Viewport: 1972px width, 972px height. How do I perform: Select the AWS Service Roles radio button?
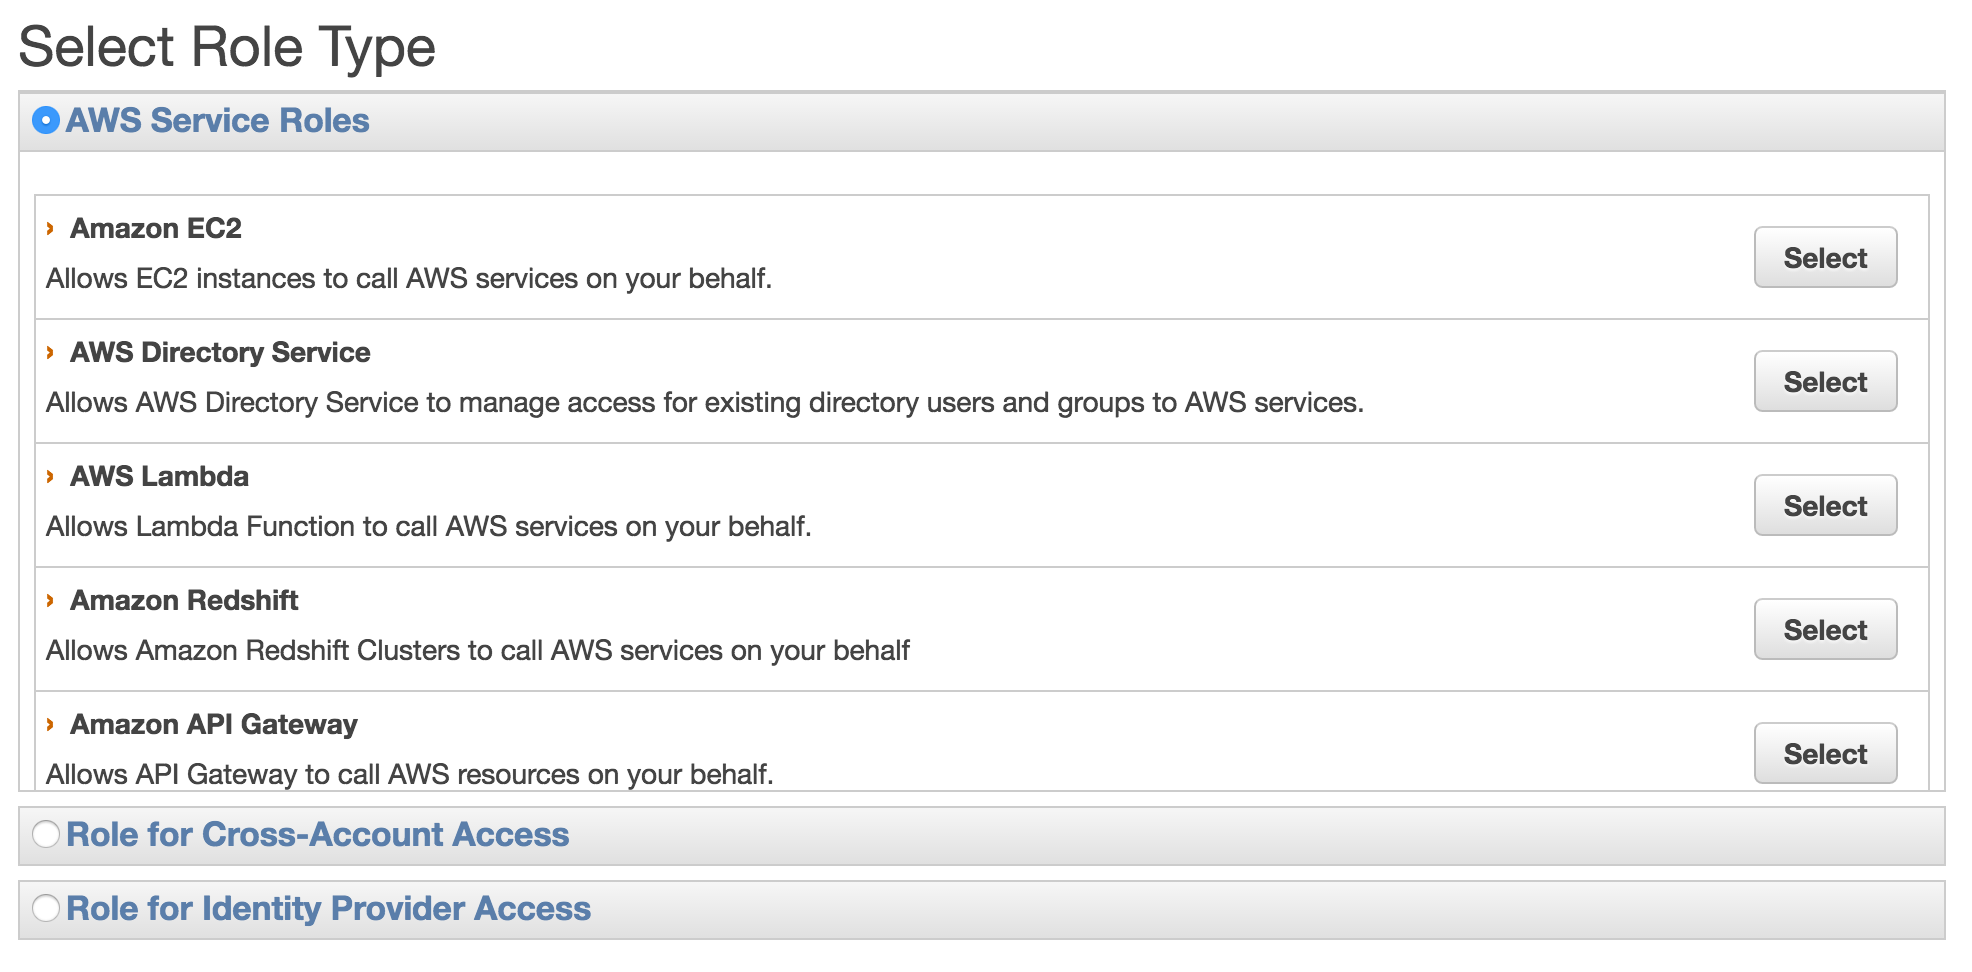pos(46,121)
